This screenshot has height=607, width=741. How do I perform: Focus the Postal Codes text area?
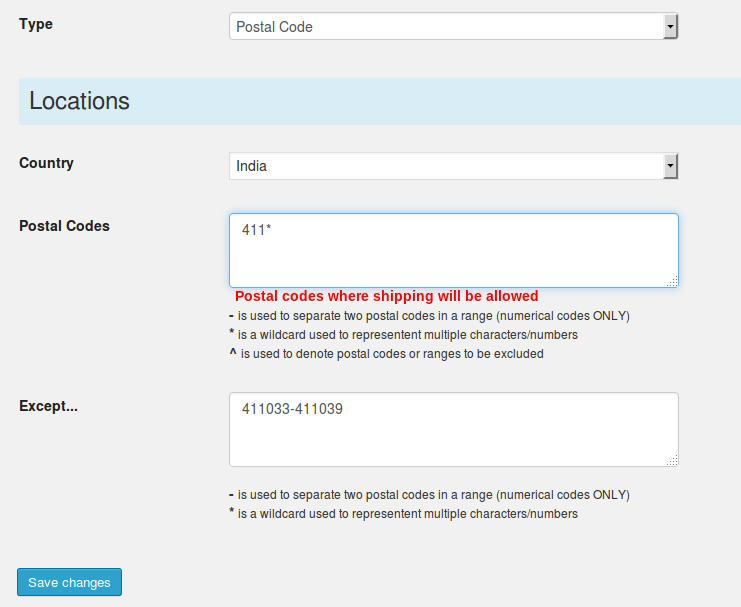click(x=454, y=251)
